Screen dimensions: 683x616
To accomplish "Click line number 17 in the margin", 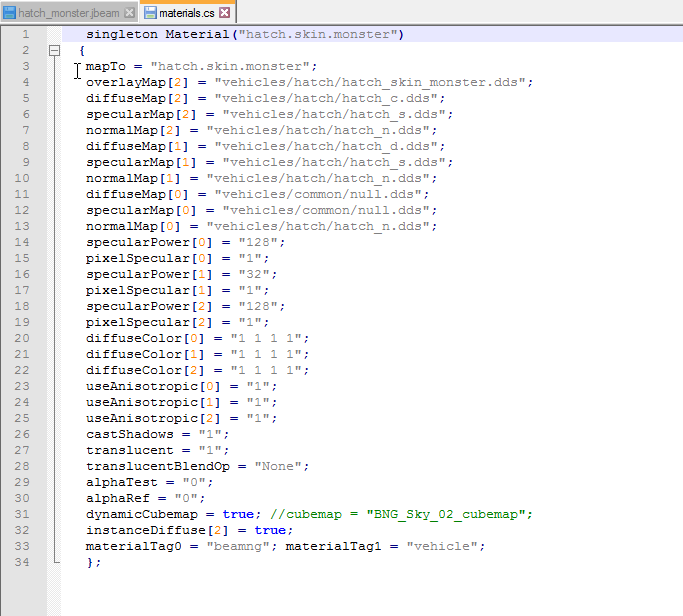I will tap(22, 290).
